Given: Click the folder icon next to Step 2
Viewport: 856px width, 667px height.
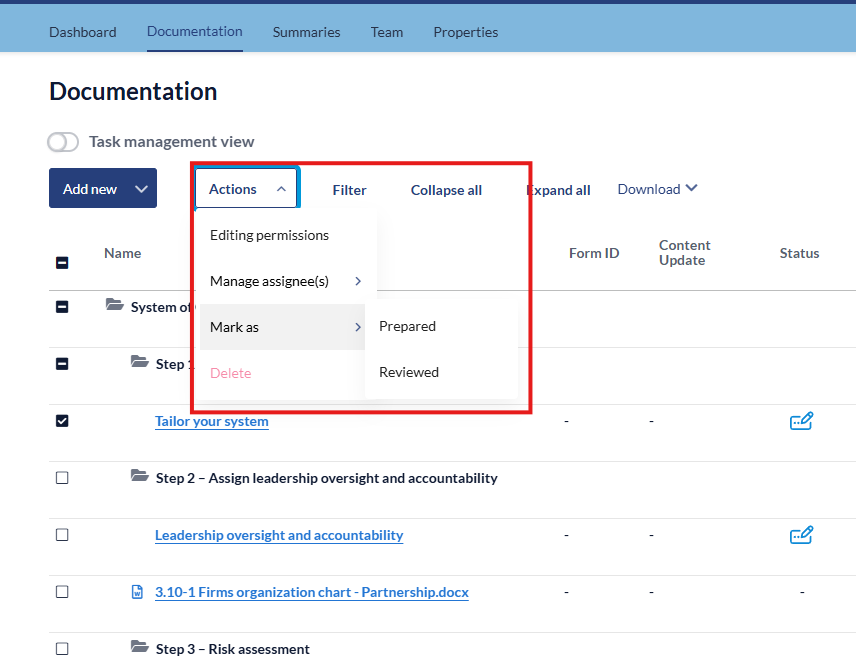Looking at the screenshot, I should tap(140, 477).
